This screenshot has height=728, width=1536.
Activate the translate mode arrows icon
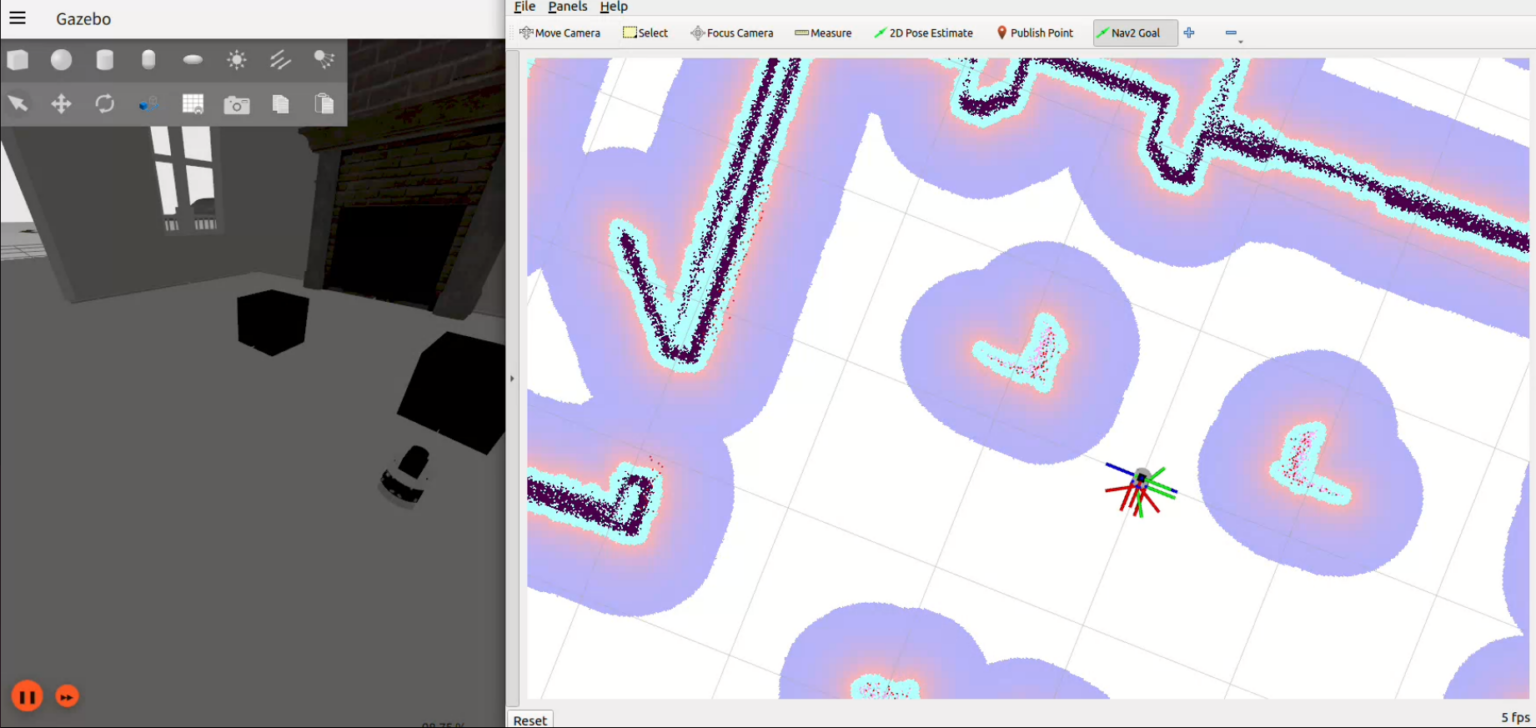(62, 104)
